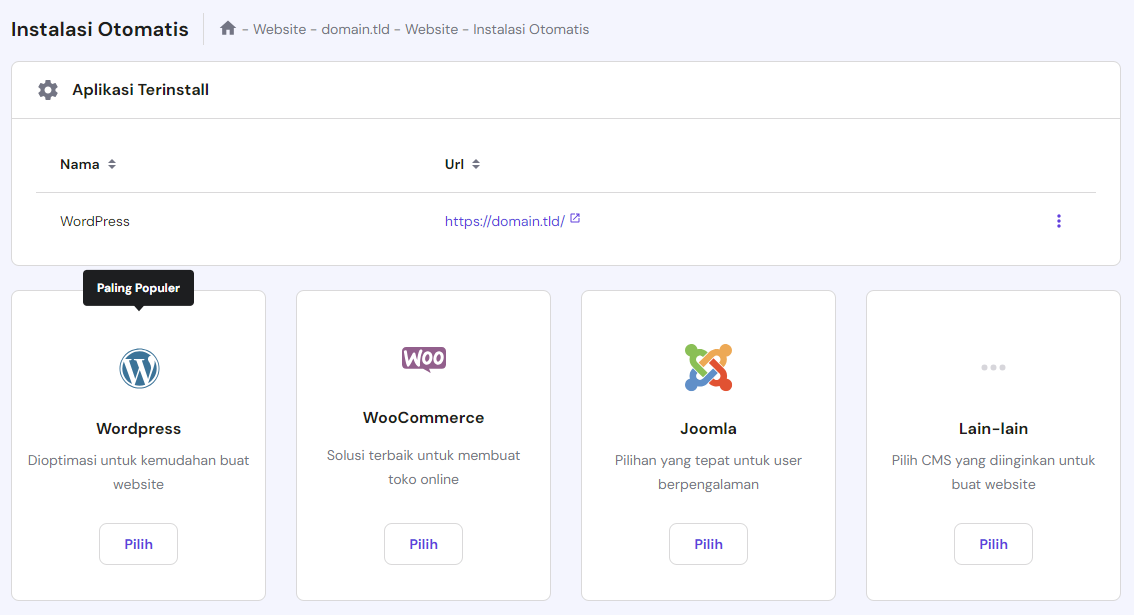Open the https://domain.tld/ link
The height and width of the screenshot is (615, 1134).
click(505, 221)
